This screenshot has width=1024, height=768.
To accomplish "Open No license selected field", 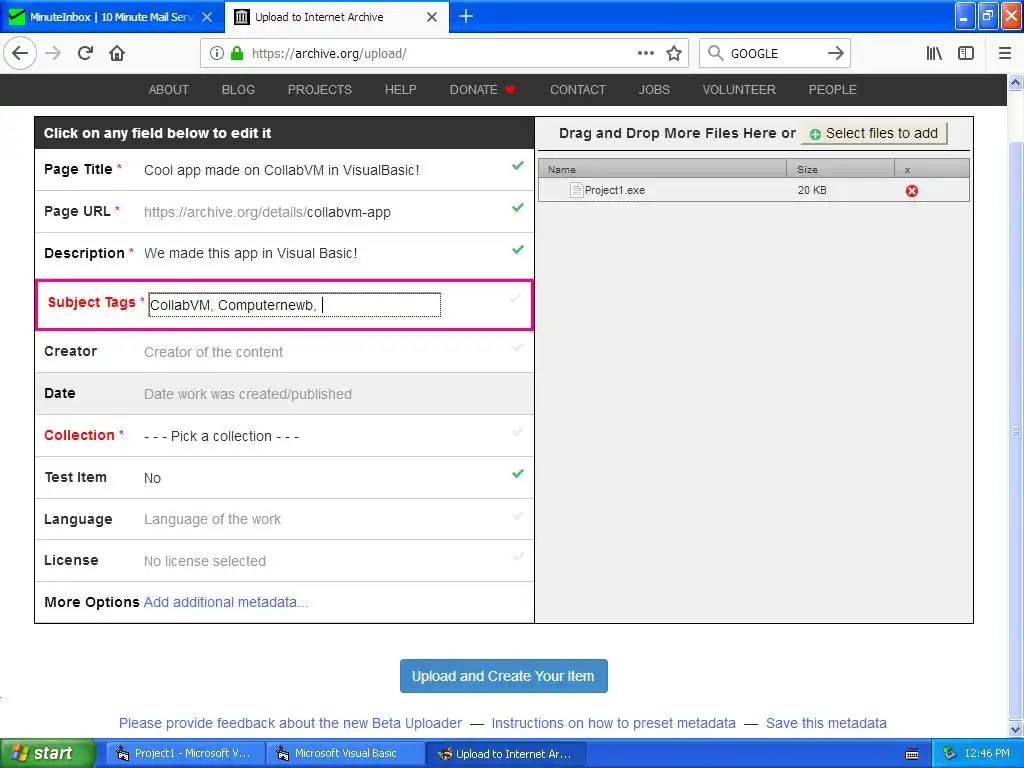I will tap(204, 561).
